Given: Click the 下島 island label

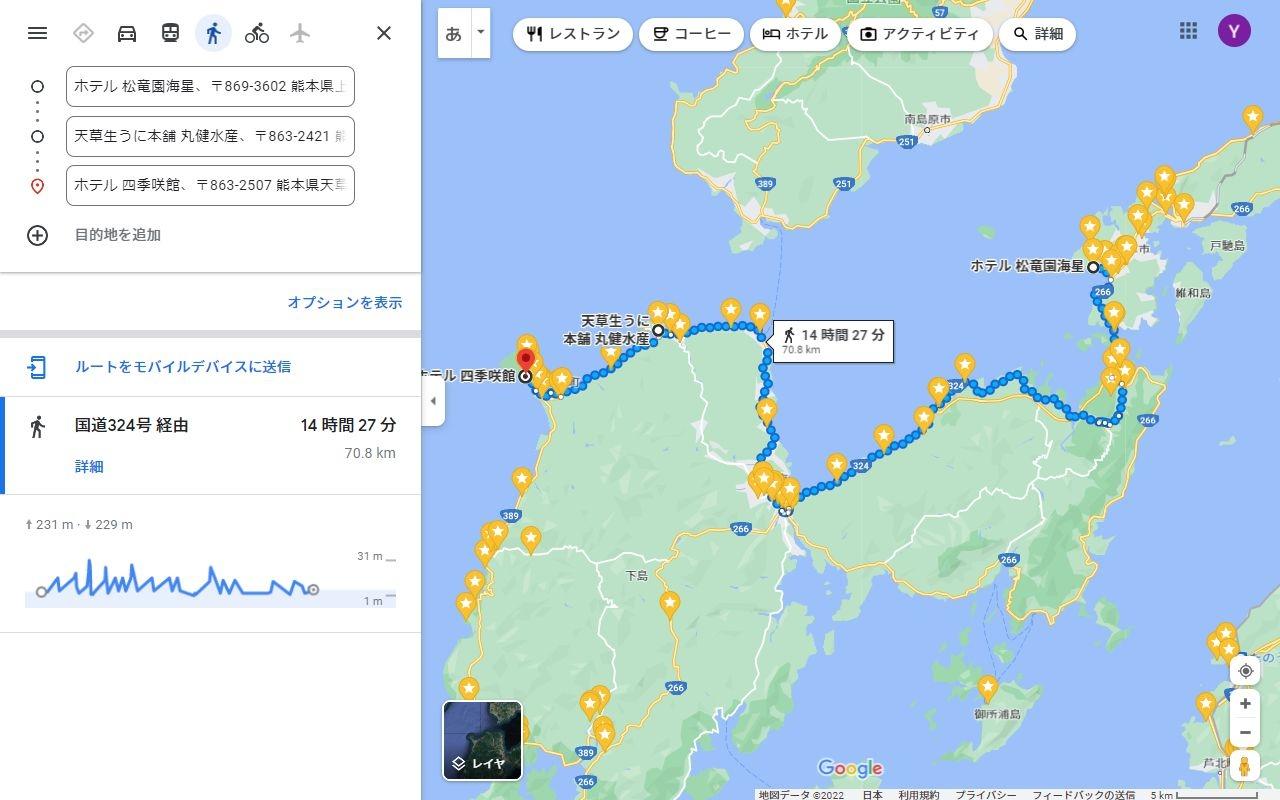Looking at the screenshot, I should pyautogui.click(x=636, y=576).
